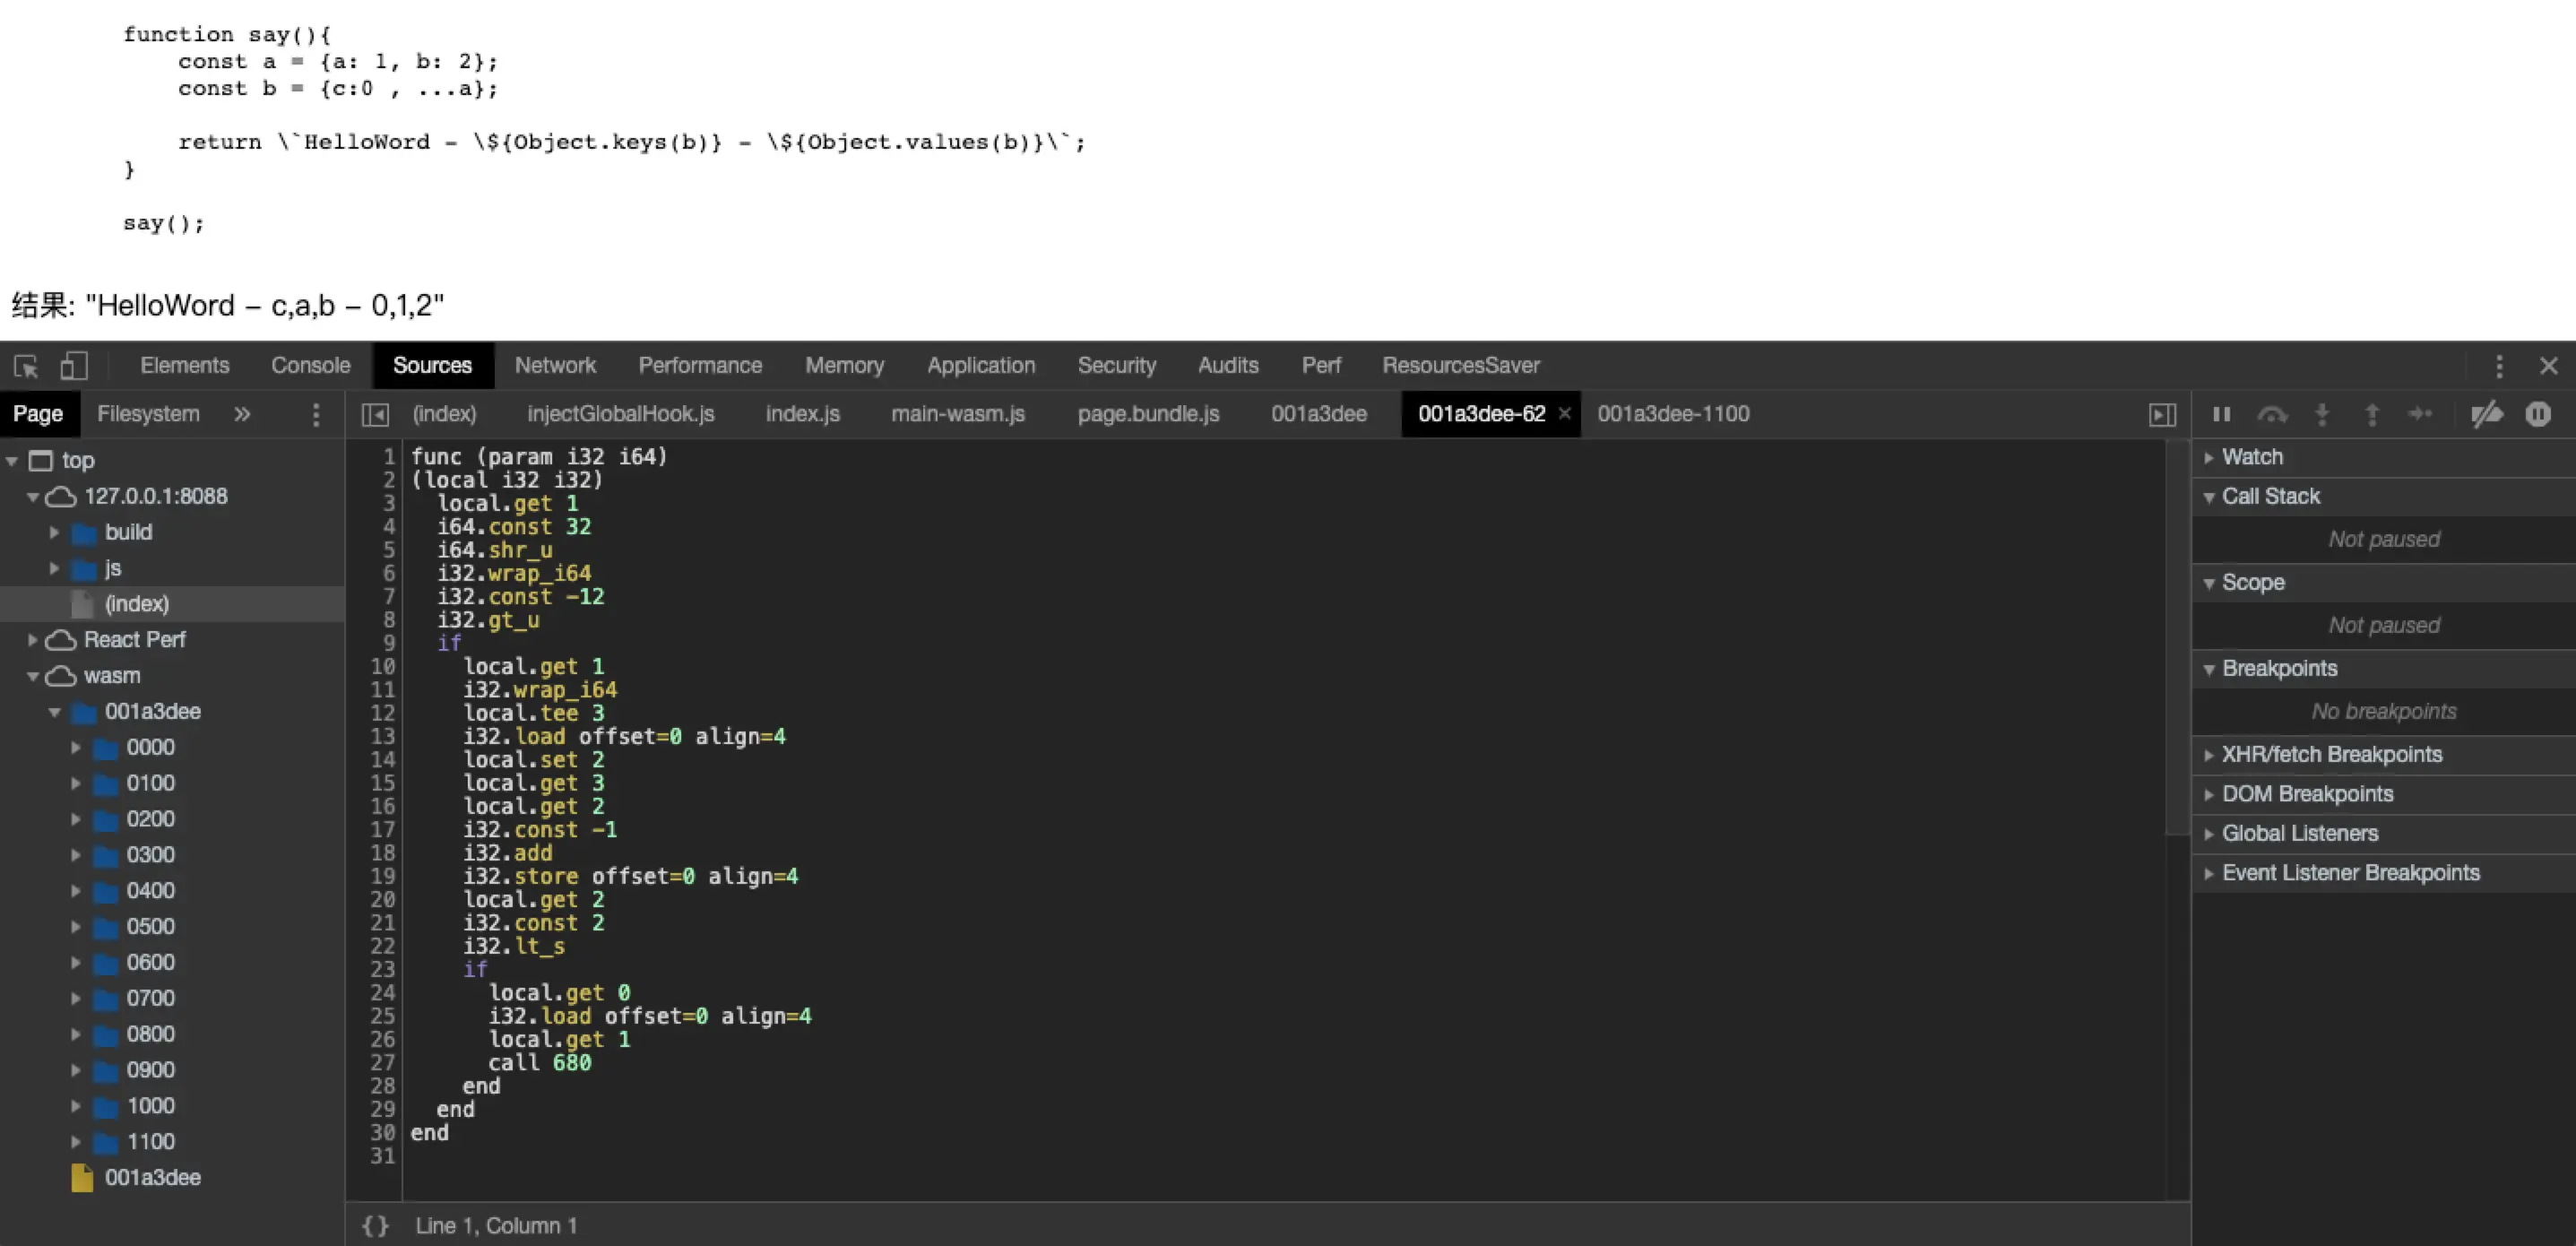
Task: Open source file quick navigation via braces icon
Action: point(375,1225)
